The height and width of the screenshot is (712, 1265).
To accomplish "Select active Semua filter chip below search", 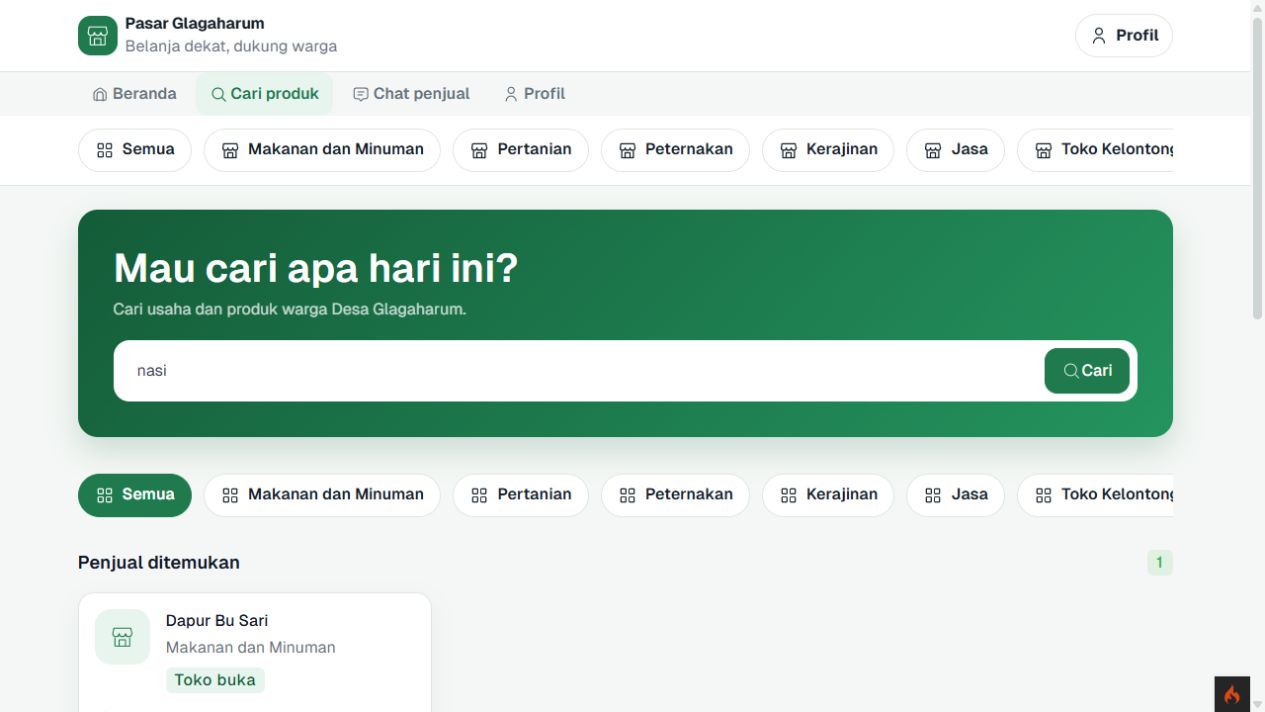I will coord(135,495).
